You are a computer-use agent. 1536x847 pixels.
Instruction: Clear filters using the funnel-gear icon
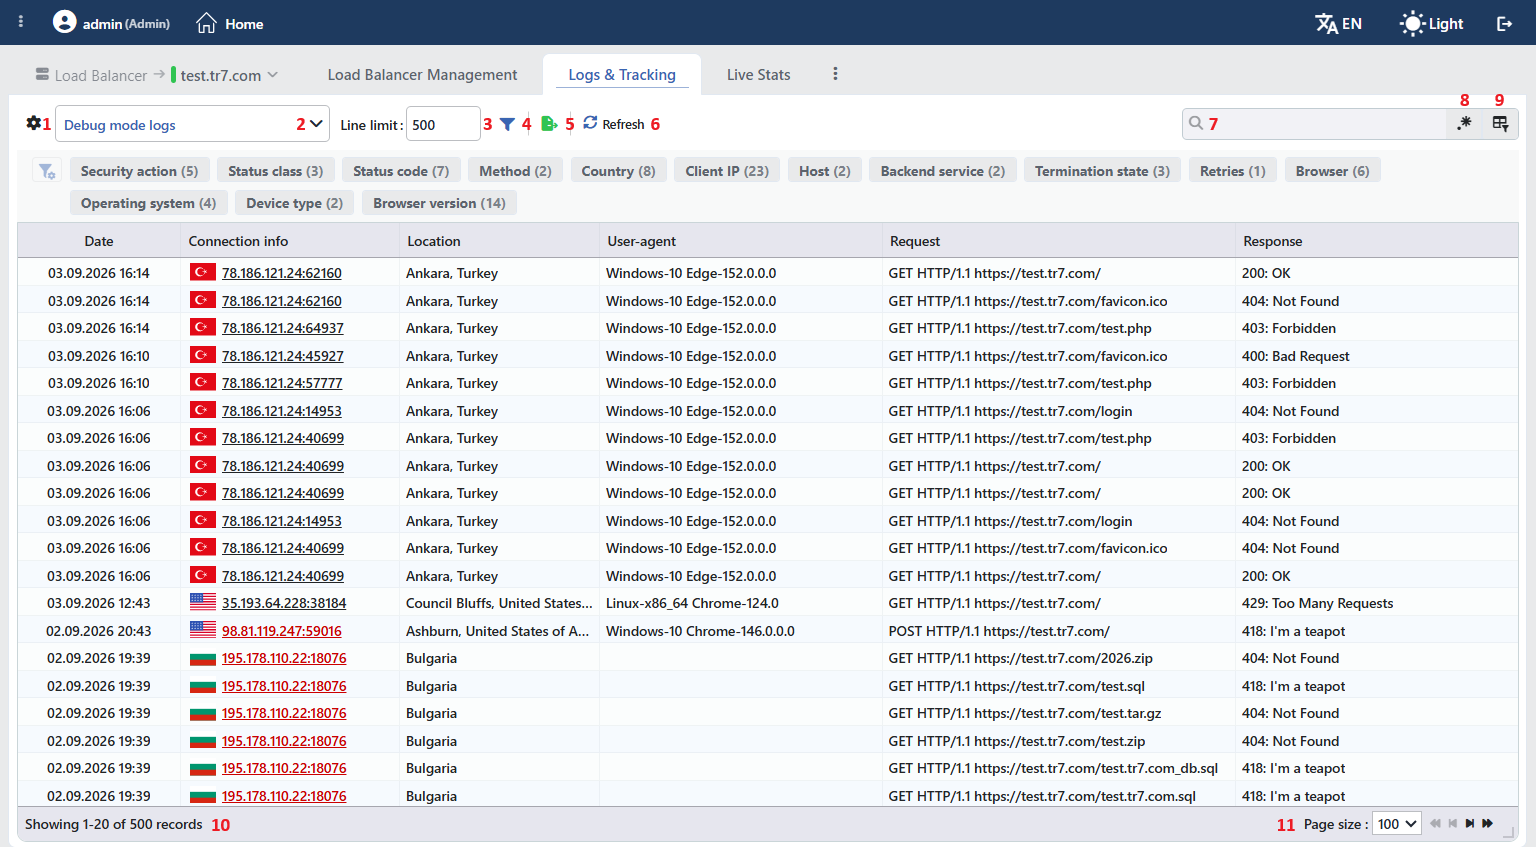47,171
